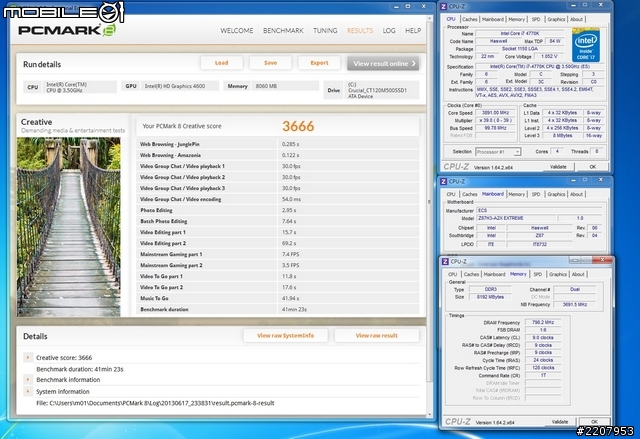The width and height of the screenshot is (640, 439).
Task: Open the LOG section
Action: pyautogui.click(x=389, y=31)
